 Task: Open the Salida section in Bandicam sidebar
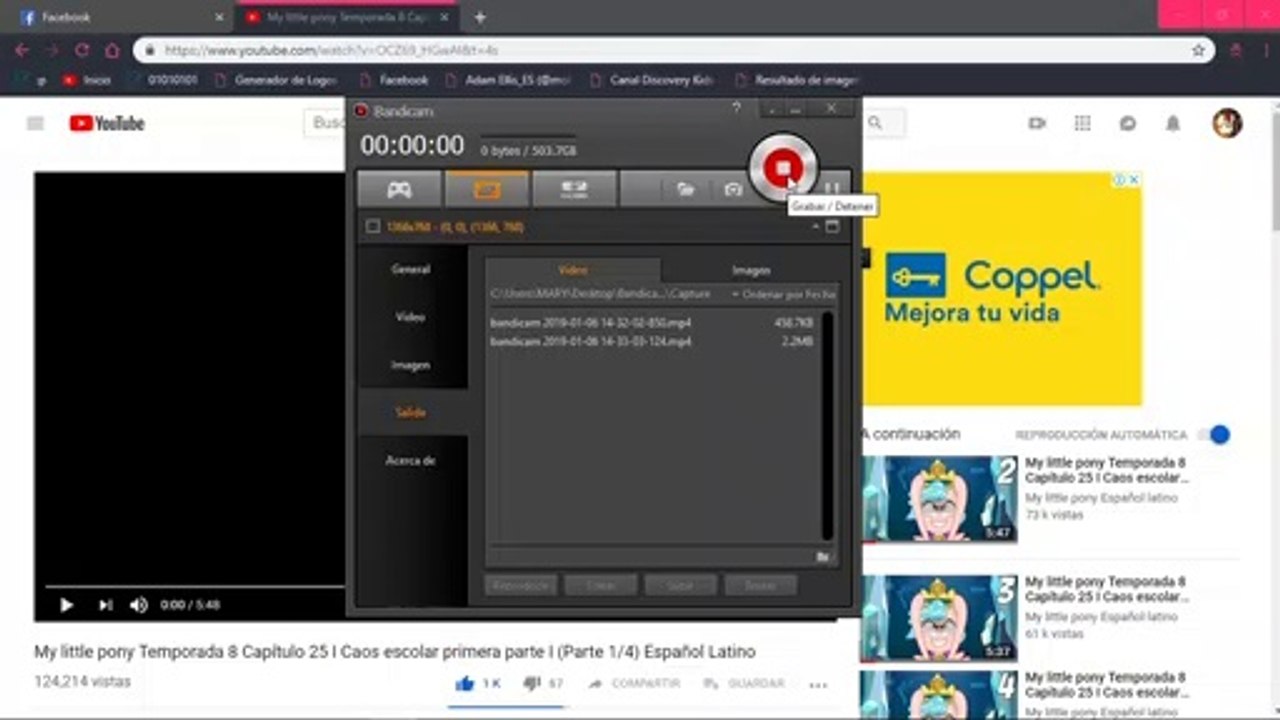pos(411,413)
